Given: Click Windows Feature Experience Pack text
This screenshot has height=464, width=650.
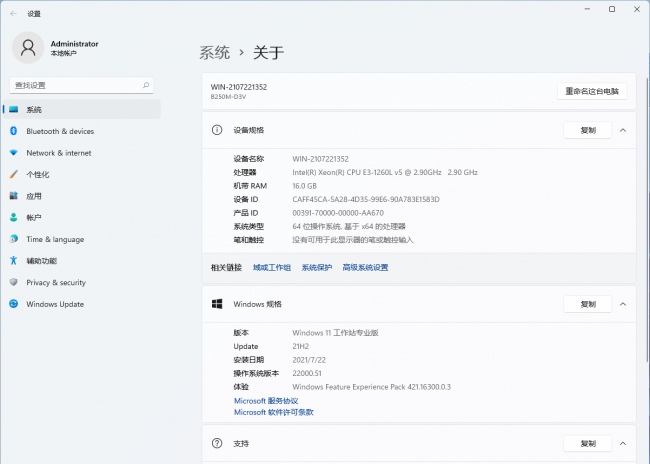Looking at the screenshot, I should (x=371, y=387).
